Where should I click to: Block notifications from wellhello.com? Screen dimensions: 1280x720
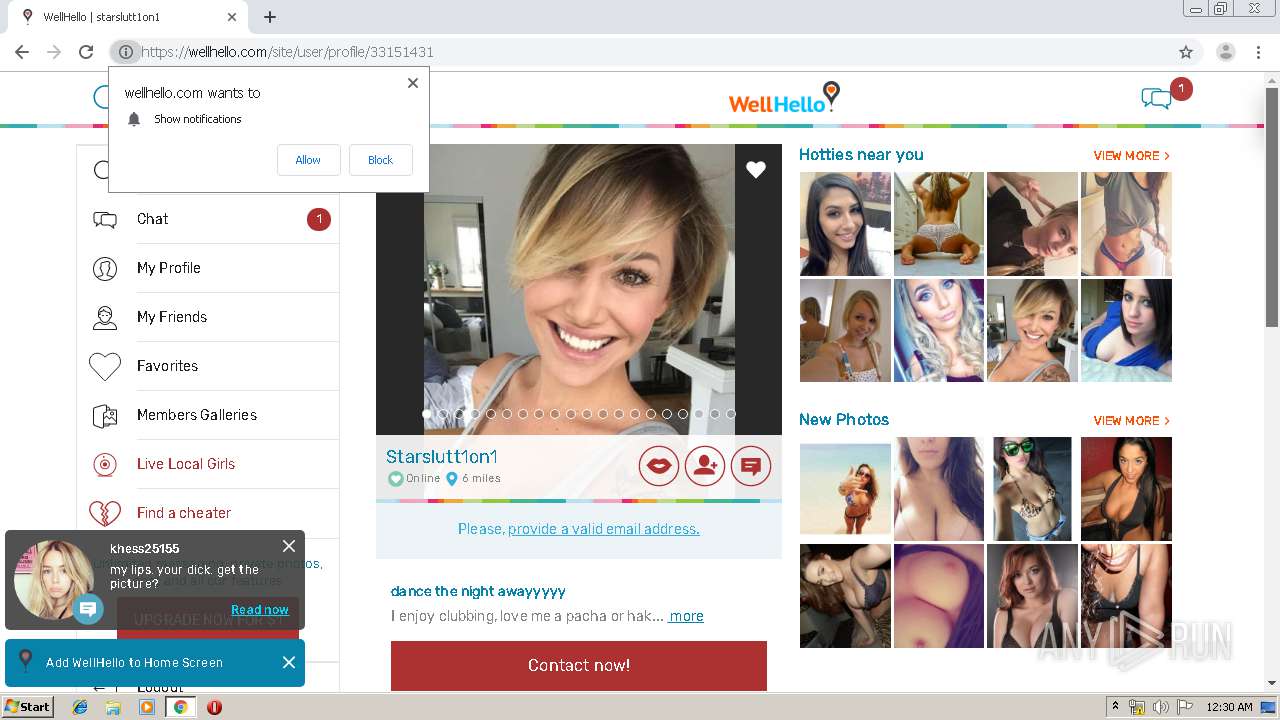pyautogui.click(x=380, y=160)
